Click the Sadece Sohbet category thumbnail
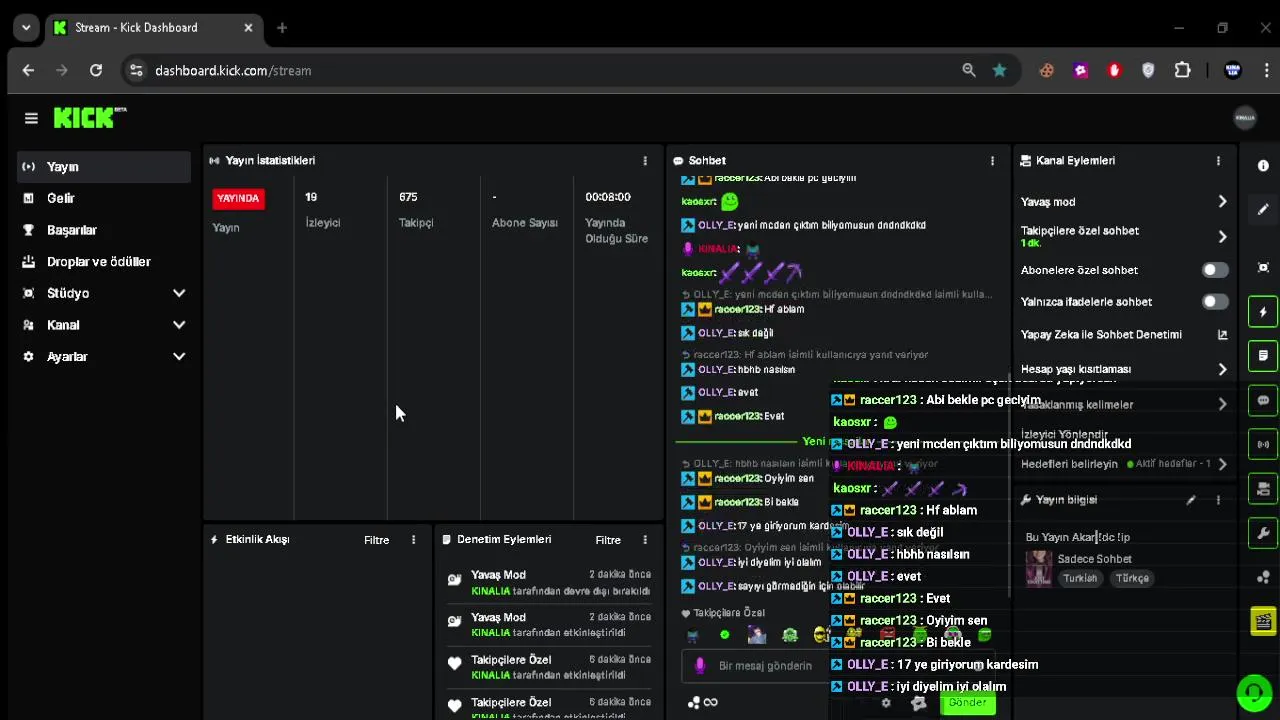 coord(1039,568)
